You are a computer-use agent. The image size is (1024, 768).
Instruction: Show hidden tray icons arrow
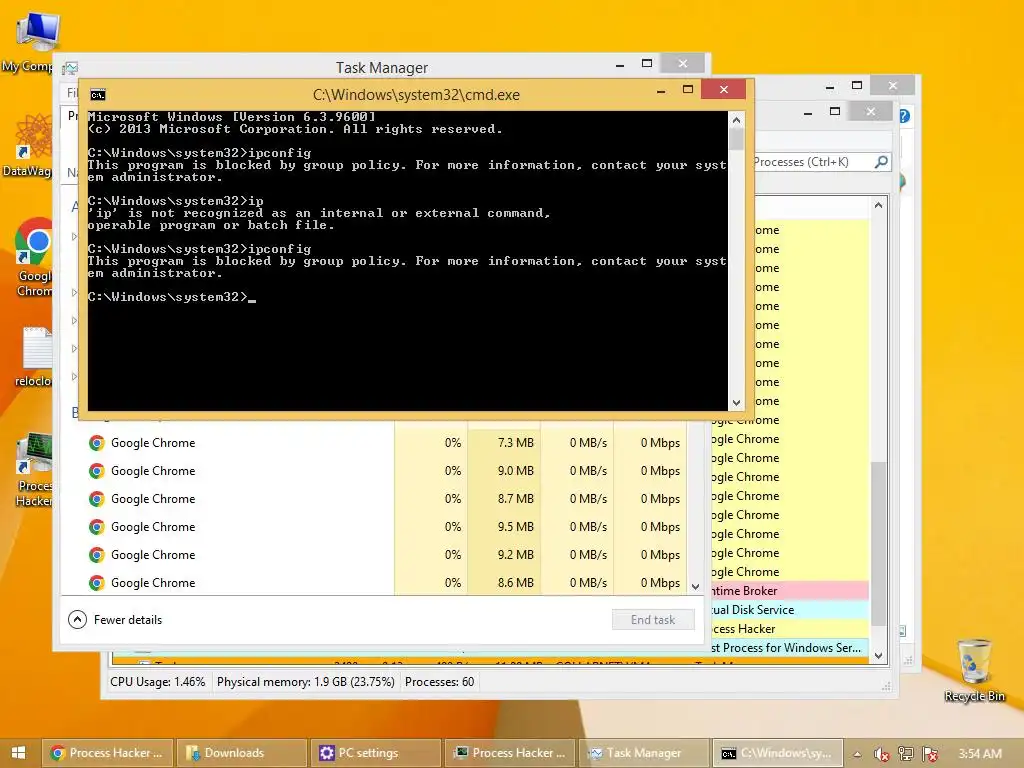[857, 754]
